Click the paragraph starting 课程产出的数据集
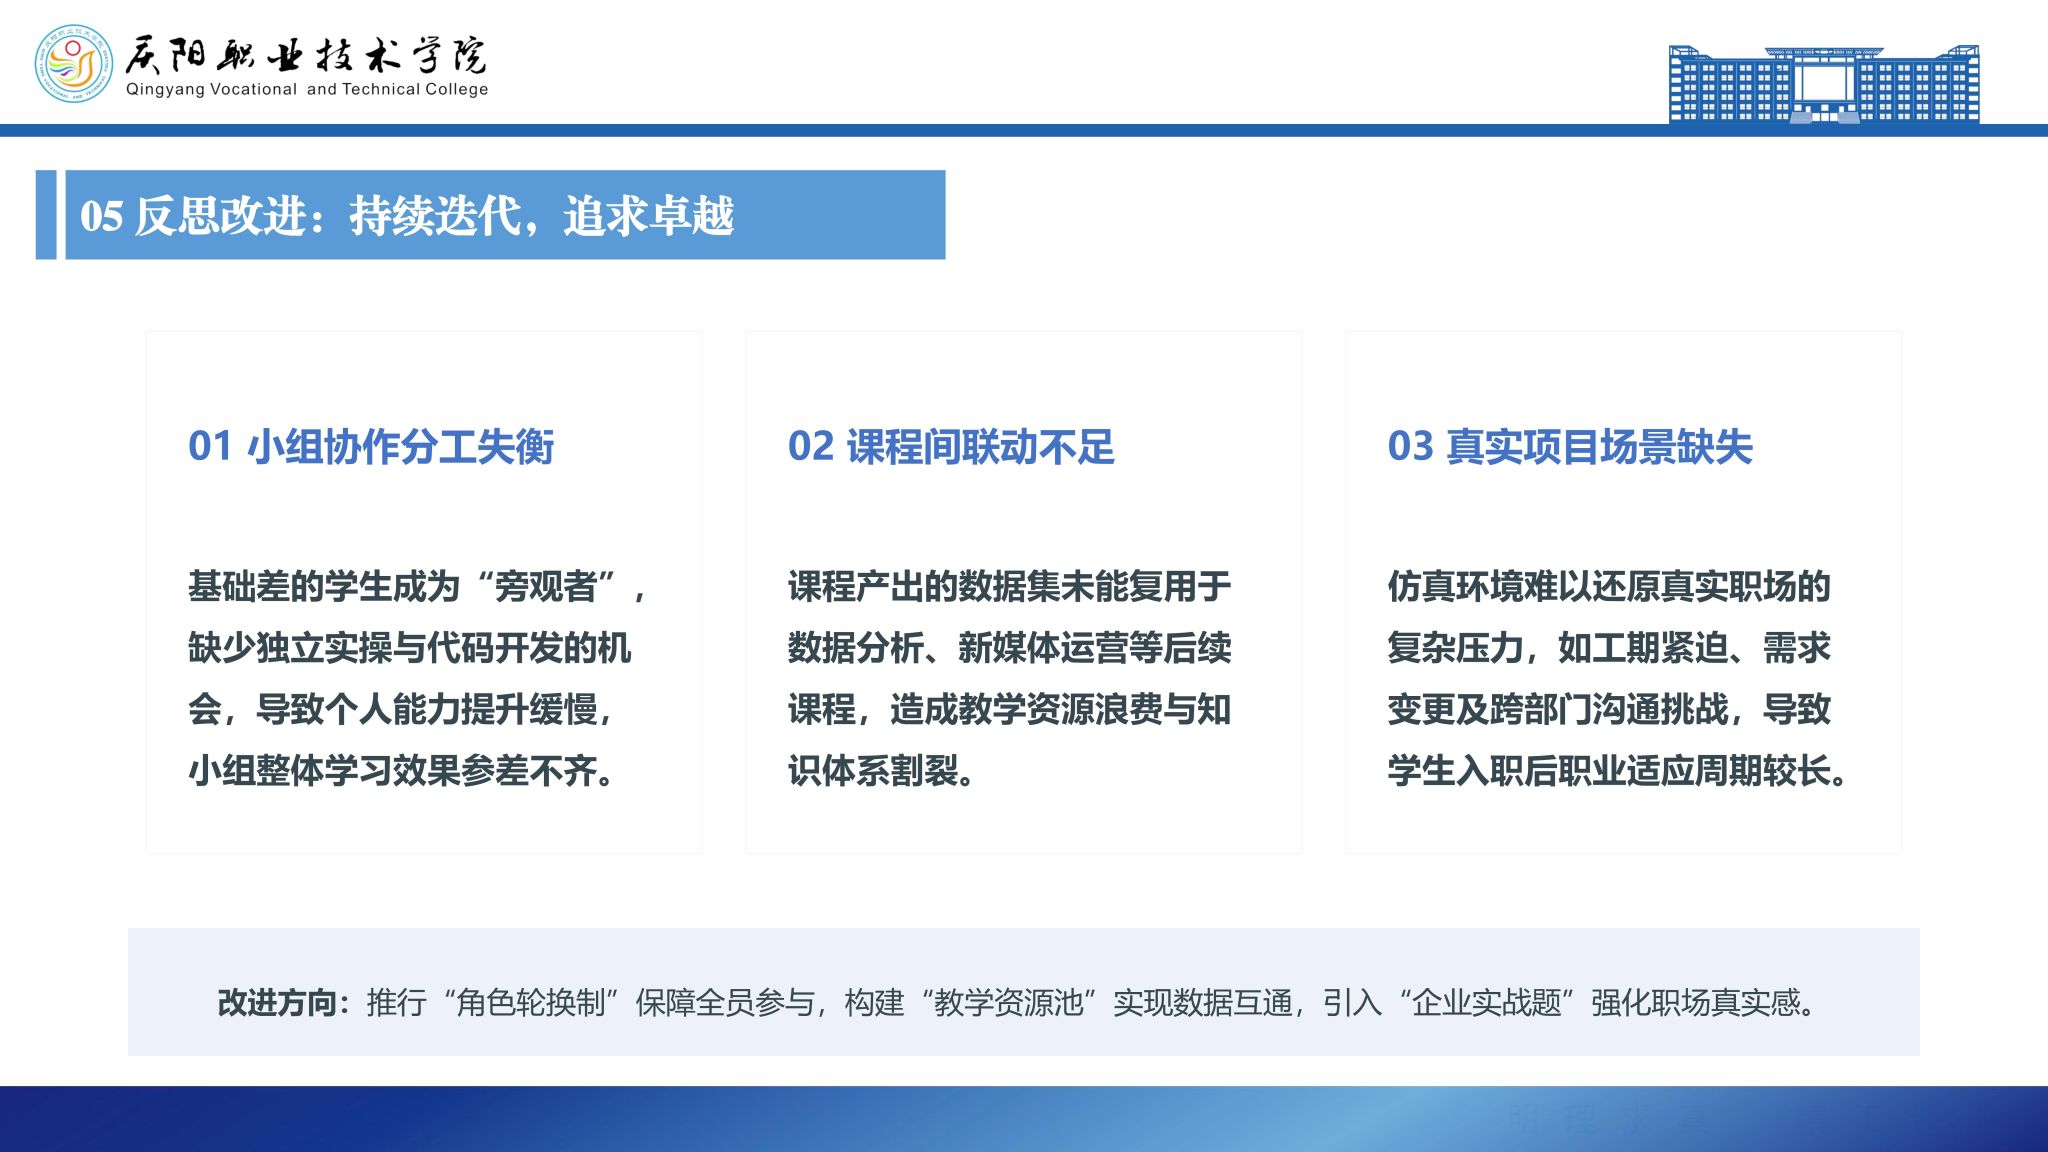The image size is (2048, 1152). pyautogui.click(x=1009, y=678)
